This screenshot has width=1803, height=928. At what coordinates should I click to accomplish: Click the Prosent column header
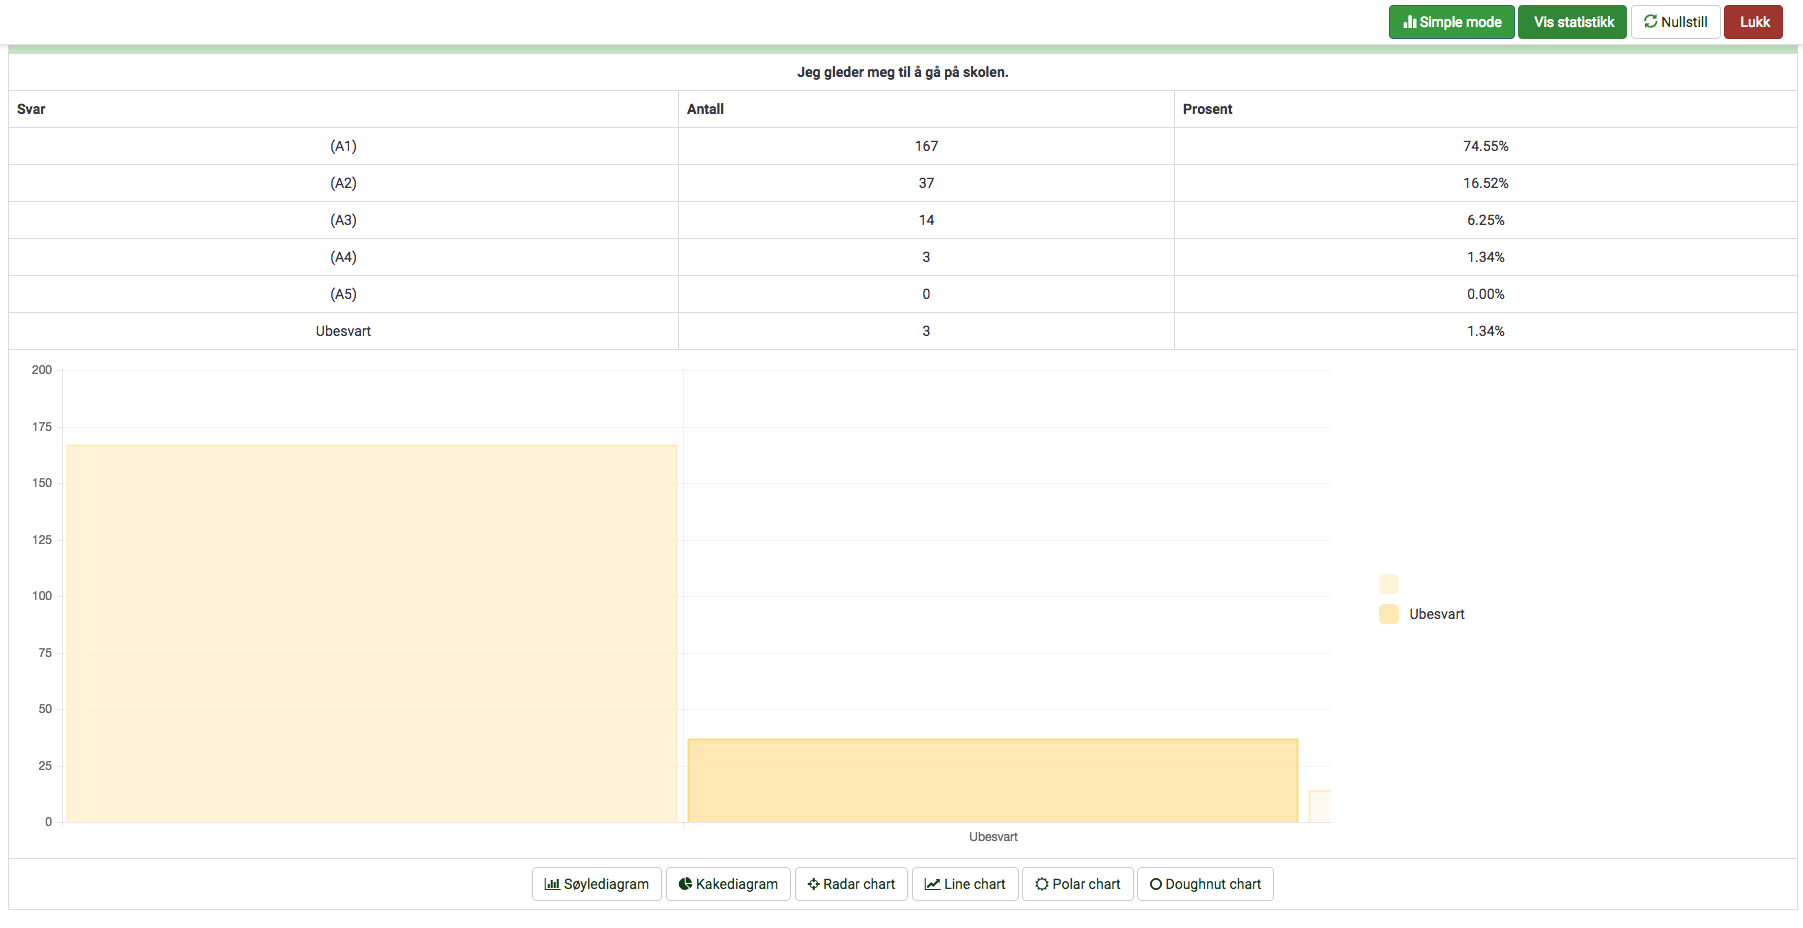coord(1207,109)
